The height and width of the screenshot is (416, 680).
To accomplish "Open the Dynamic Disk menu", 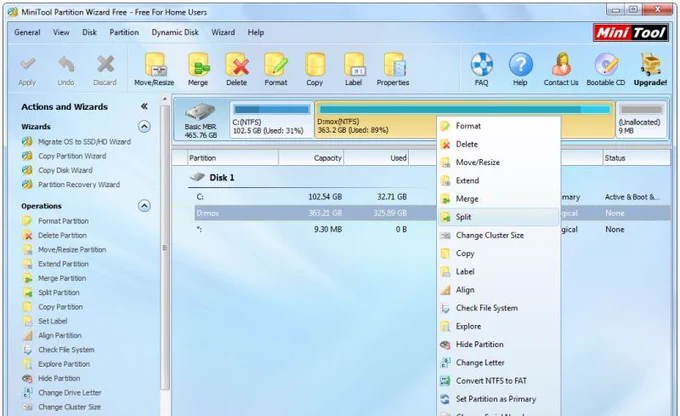I will click(x=175, y=33).
